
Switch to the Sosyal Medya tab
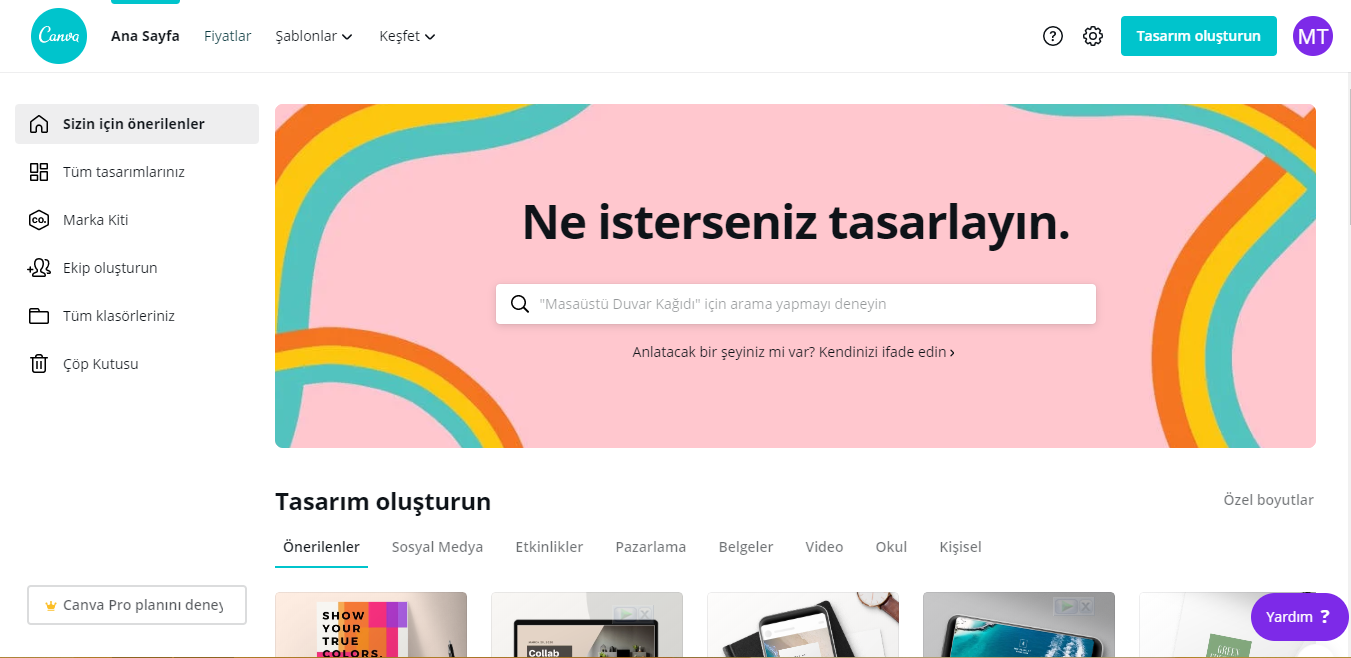click(437, 547)
